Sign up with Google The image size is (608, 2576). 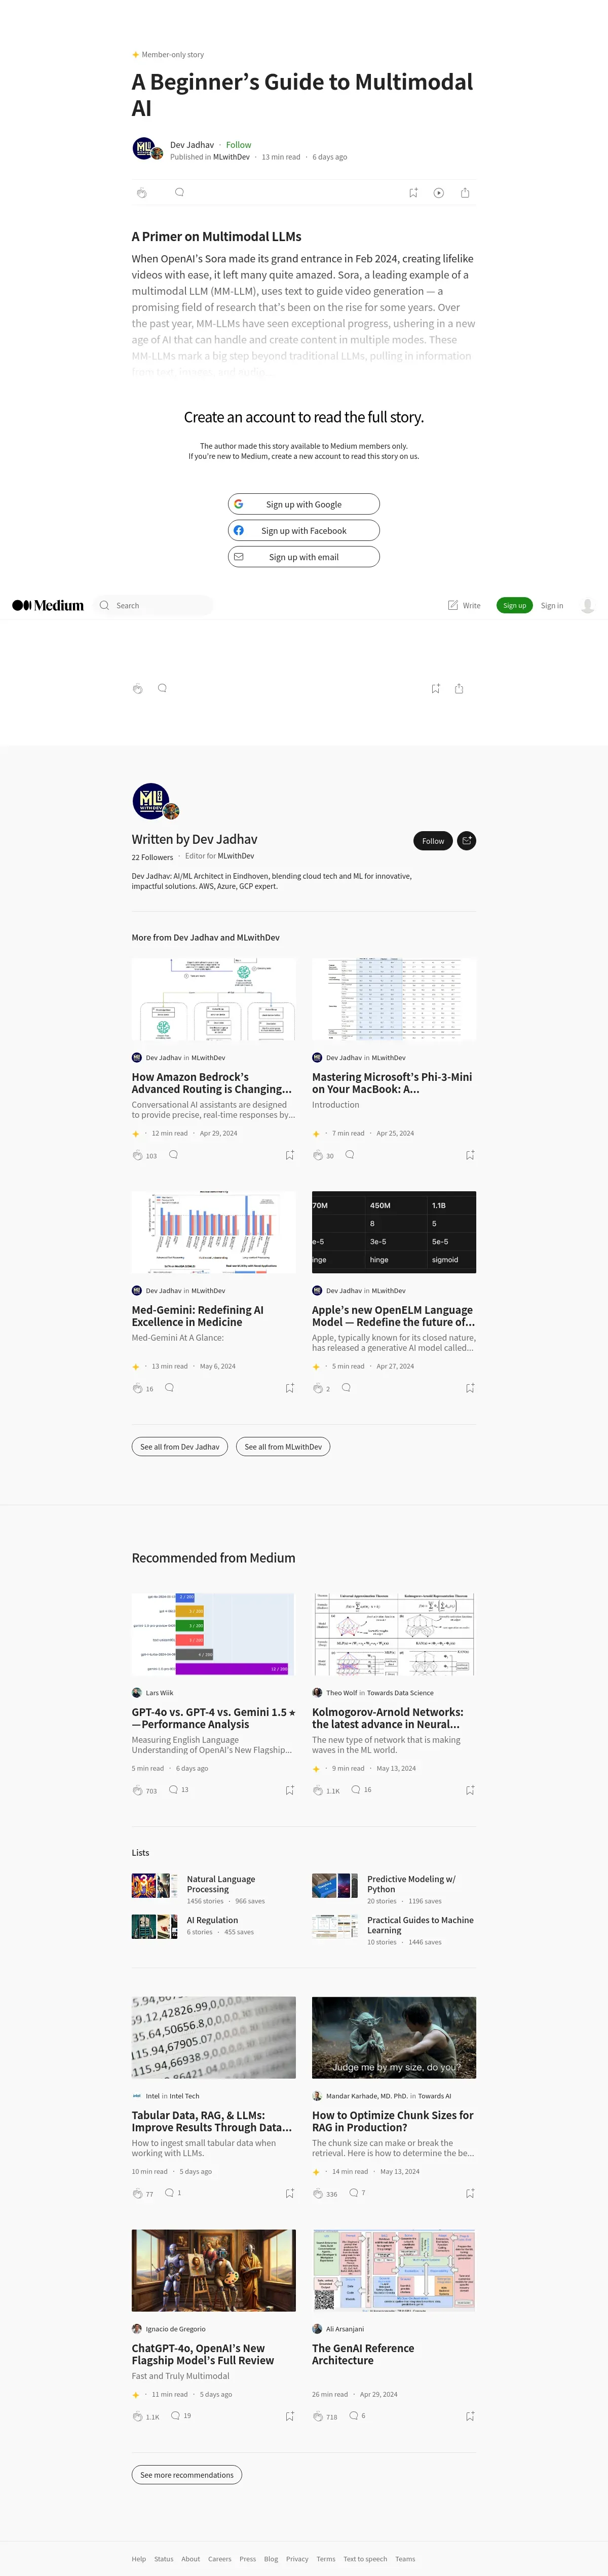(x=304, y=504)
